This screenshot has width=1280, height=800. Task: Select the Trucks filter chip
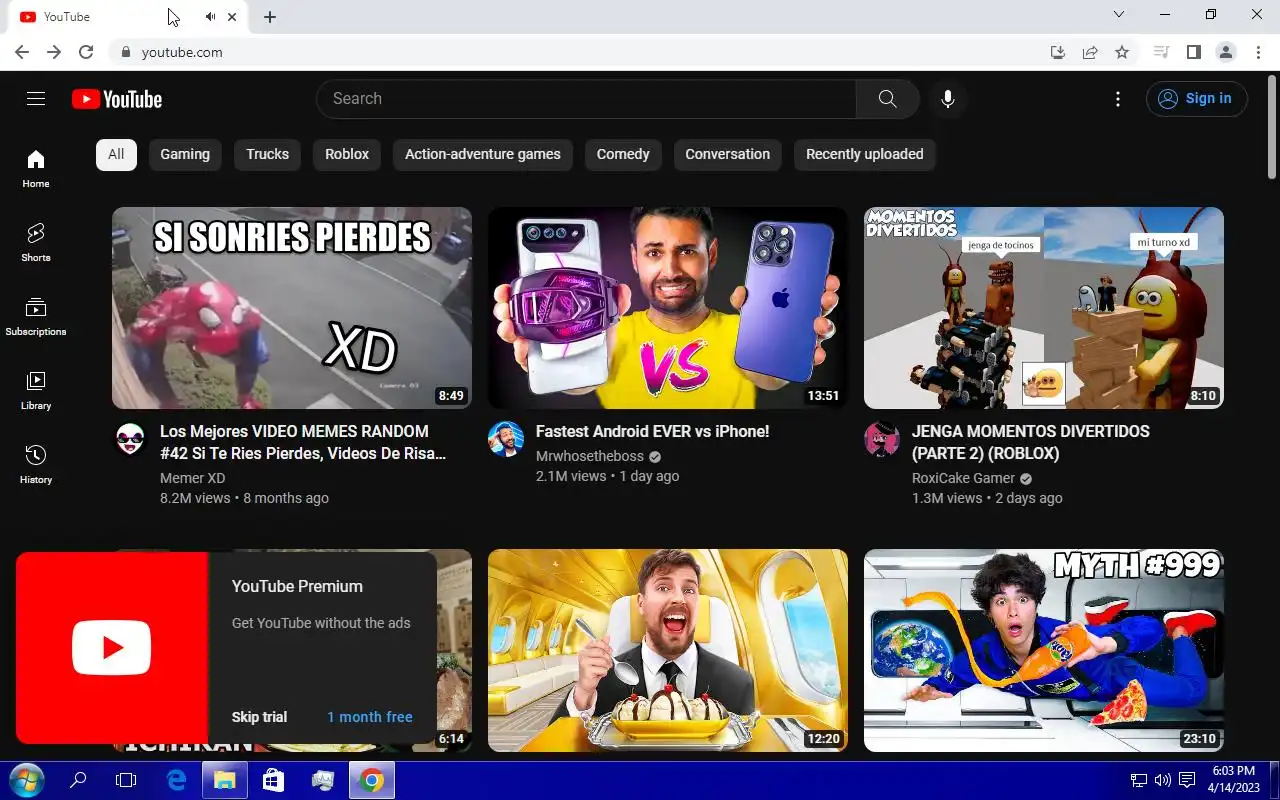pyautogui.click(x=267, y=154)
